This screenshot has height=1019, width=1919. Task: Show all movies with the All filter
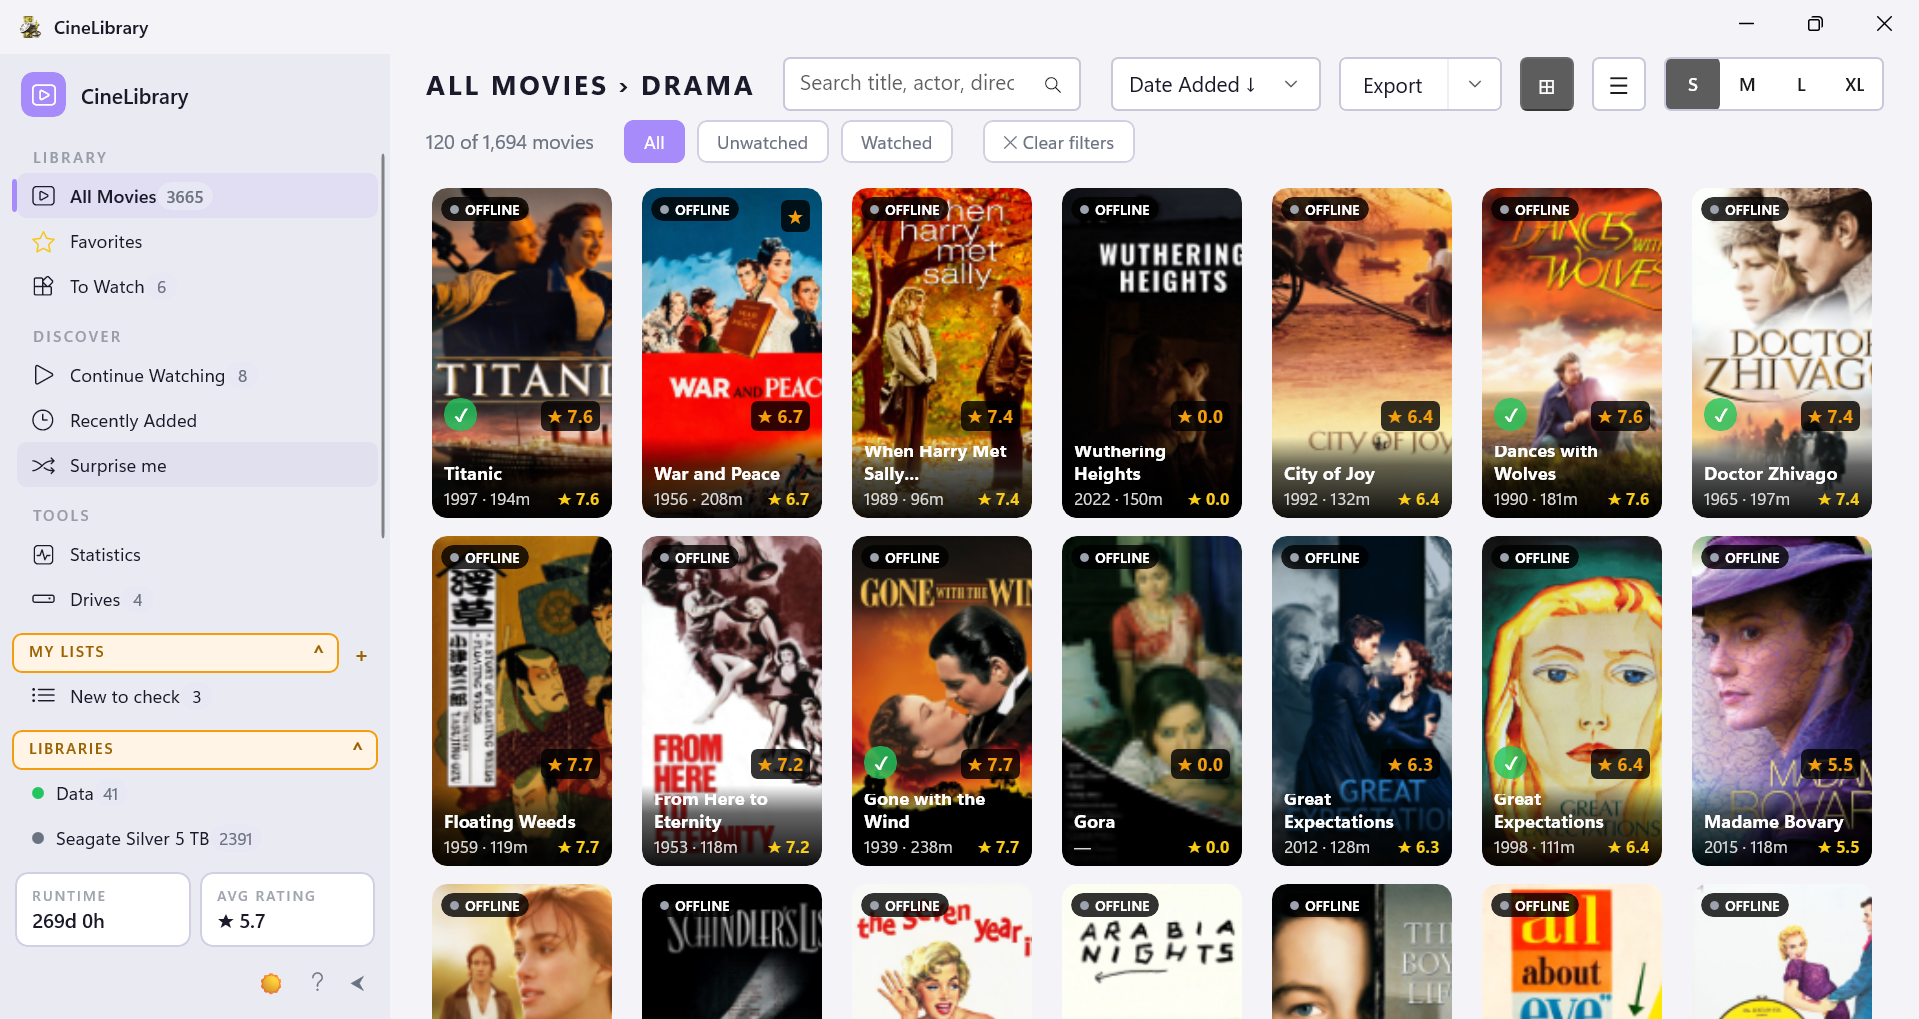654,142
